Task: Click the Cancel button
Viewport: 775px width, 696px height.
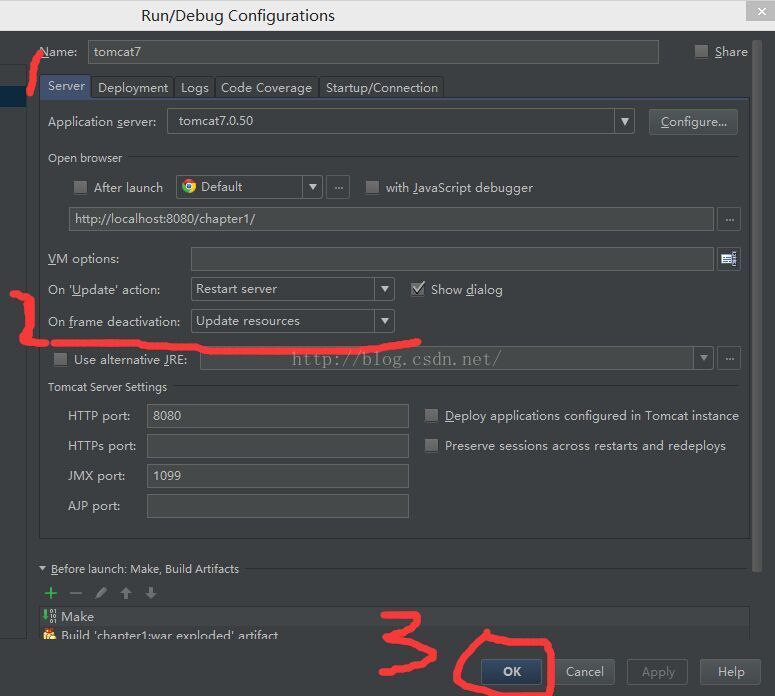Action: pyautogui.click(x=585, y=672)
